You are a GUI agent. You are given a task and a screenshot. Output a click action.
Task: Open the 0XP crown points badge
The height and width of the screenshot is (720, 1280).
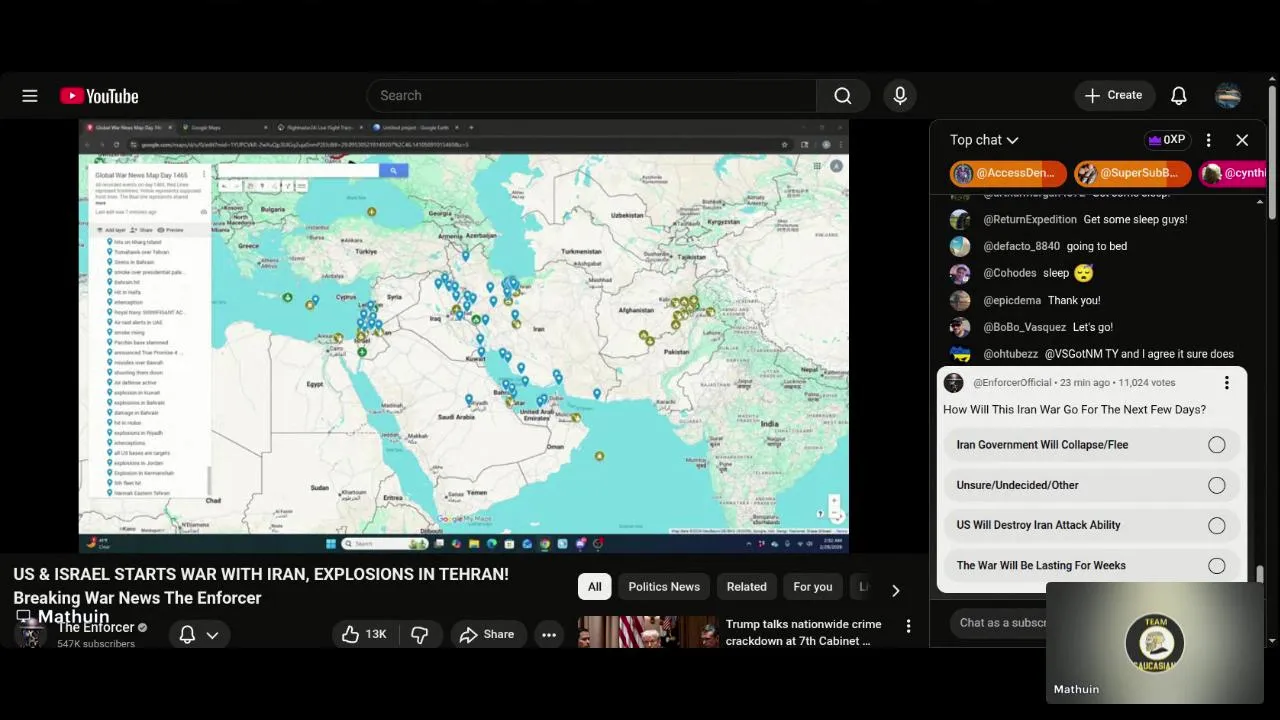[x=1167, y=140]
